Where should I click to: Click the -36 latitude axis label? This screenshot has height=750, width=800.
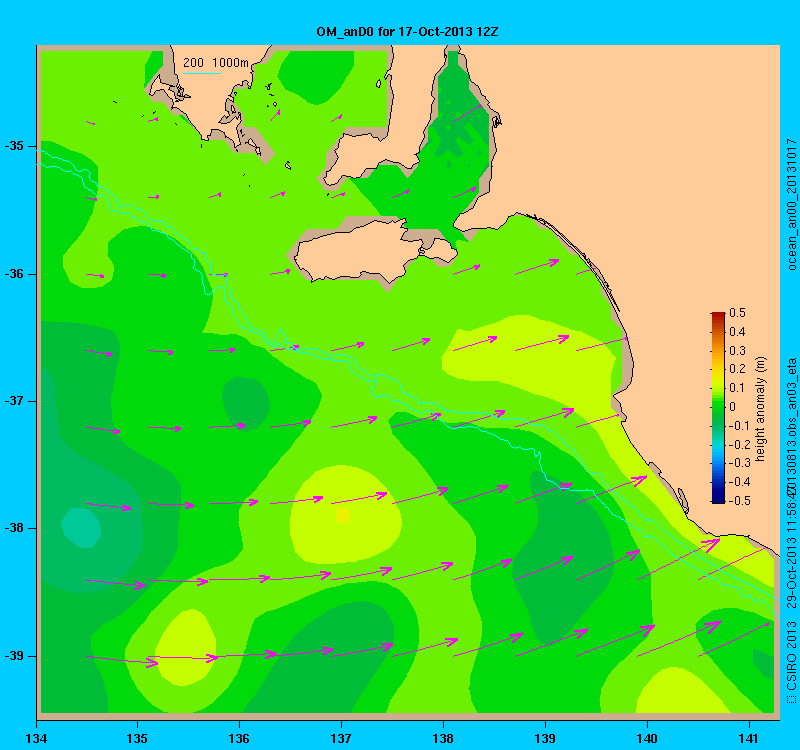tap(14, 274)
